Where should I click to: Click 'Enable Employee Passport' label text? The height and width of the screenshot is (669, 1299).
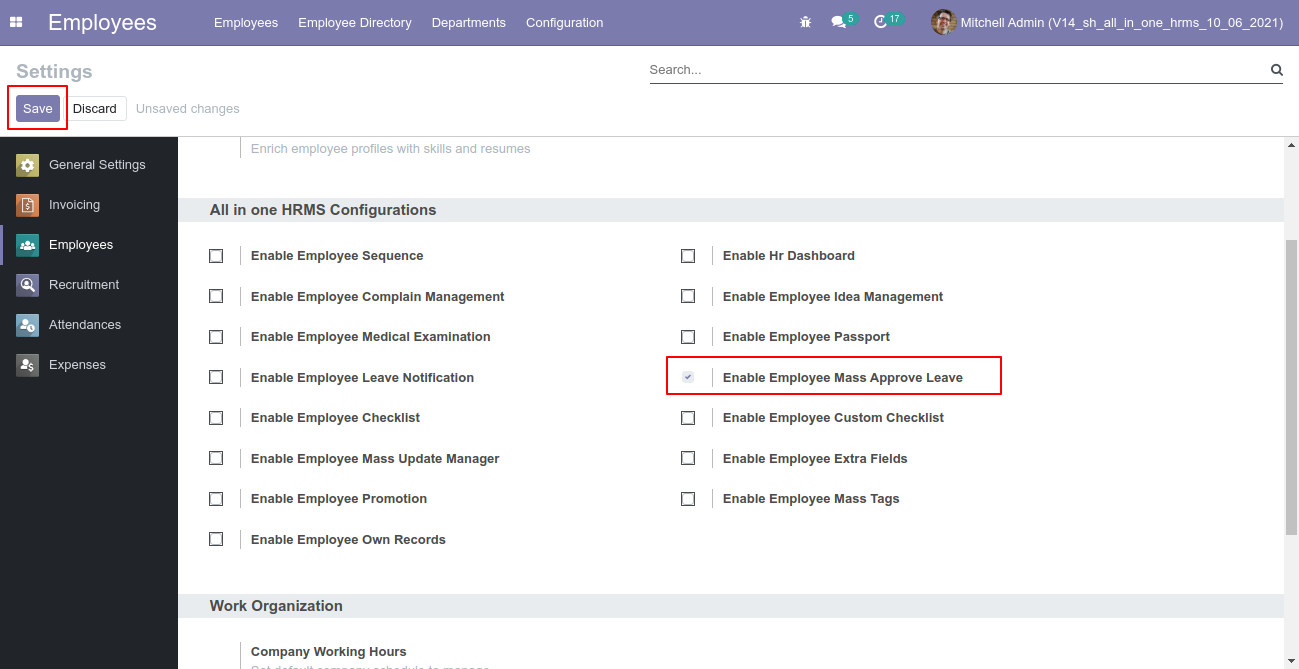[806, 337]
